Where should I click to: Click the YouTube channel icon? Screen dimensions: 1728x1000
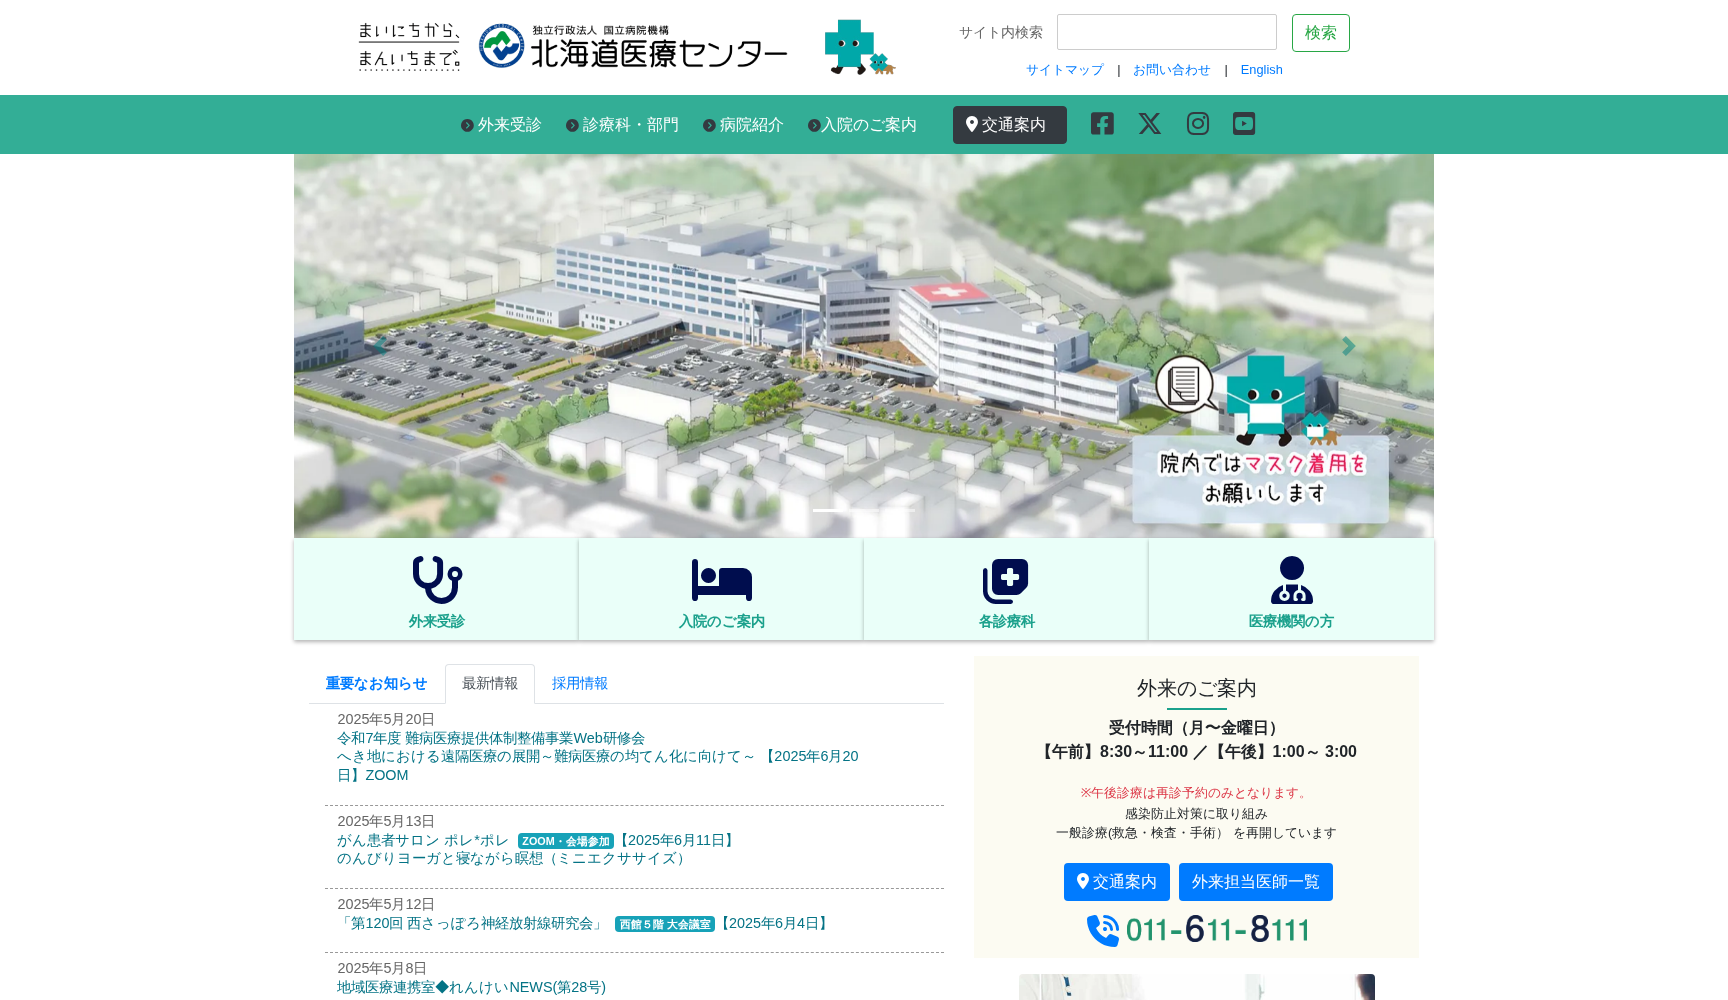point(1244,124)
